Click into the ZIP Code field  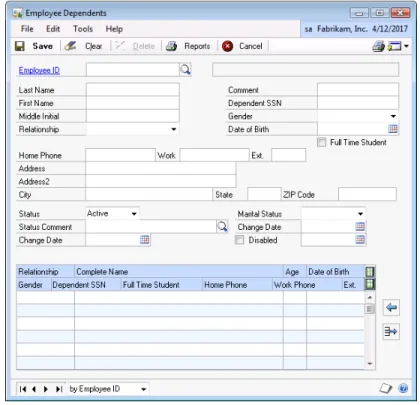click(367, 194)
